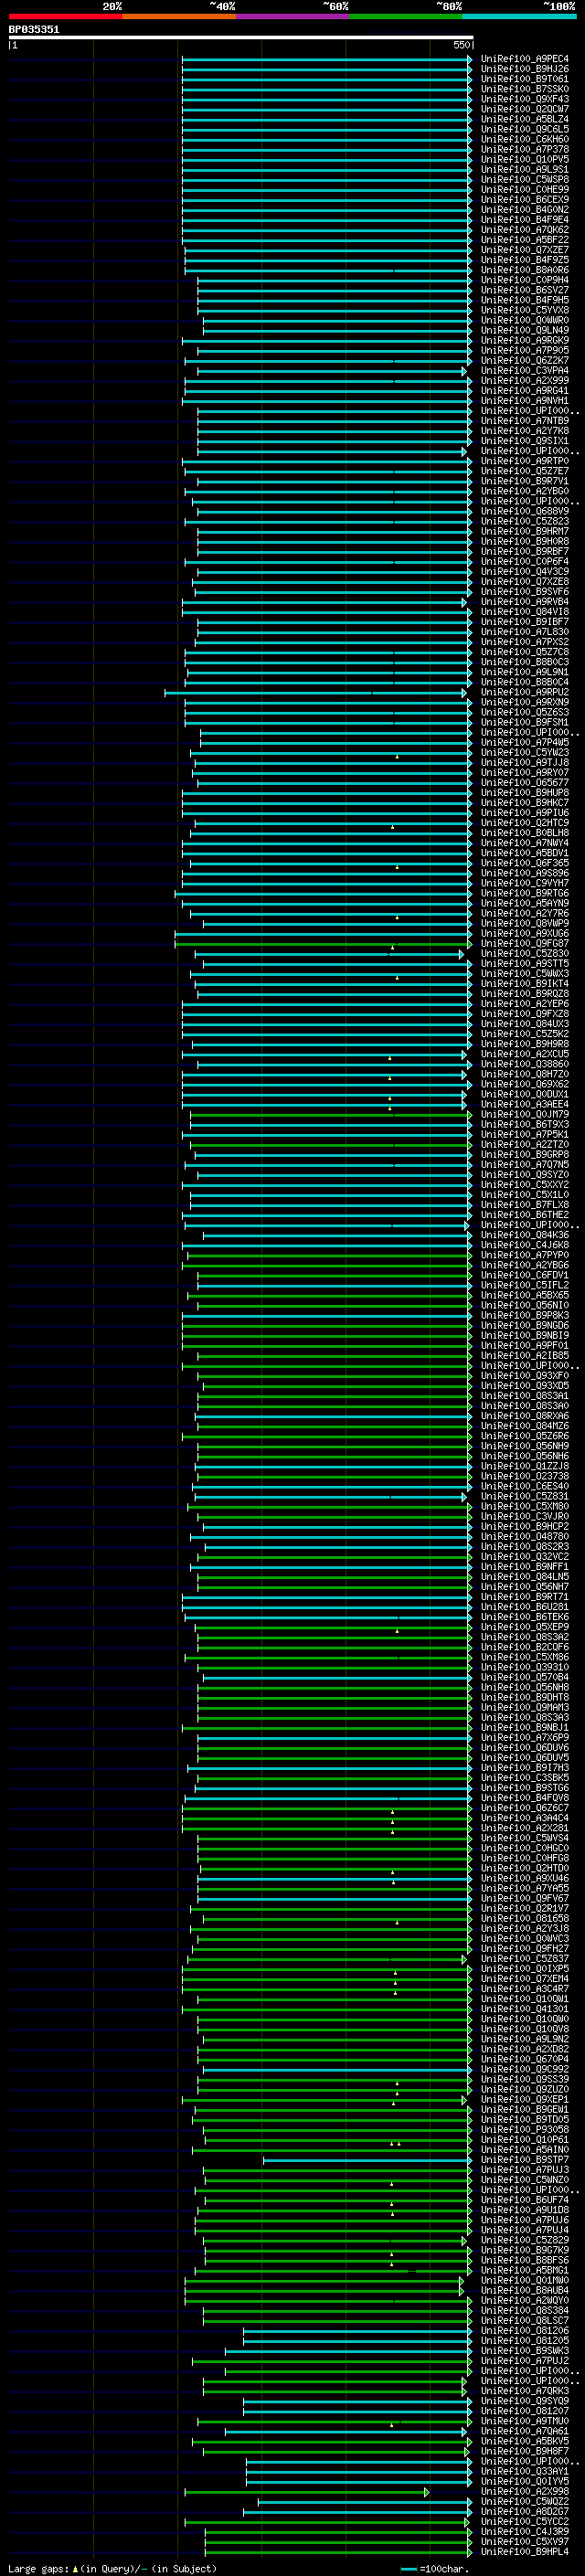The width and height of the screenshot is (585, 2576).
Task: Click the short cyan bar for UniRef100_B9STP7
Action: (368, 2161)
